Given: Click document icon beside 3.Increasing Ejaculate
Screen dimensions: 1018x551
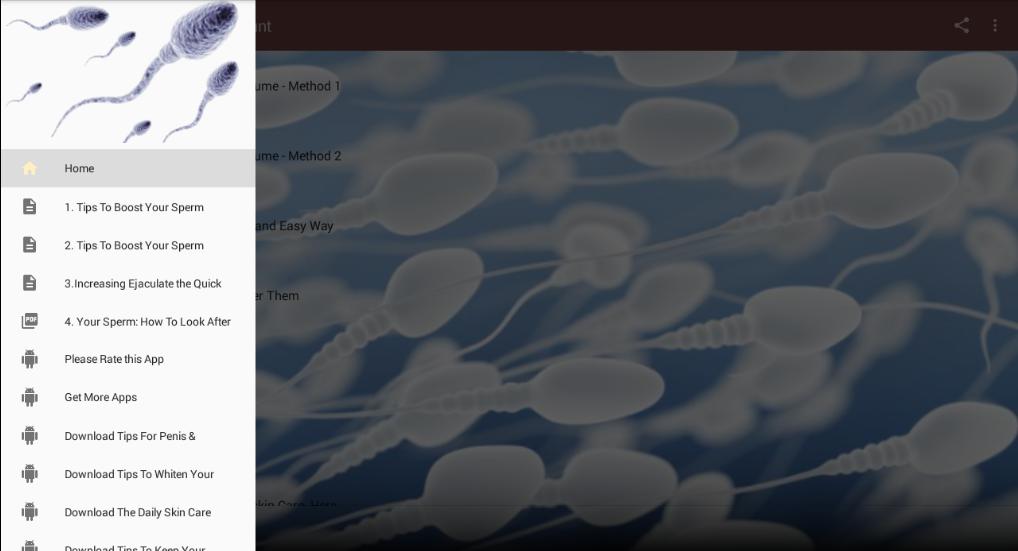Looking at the screenshot, I should coord(30,283).
